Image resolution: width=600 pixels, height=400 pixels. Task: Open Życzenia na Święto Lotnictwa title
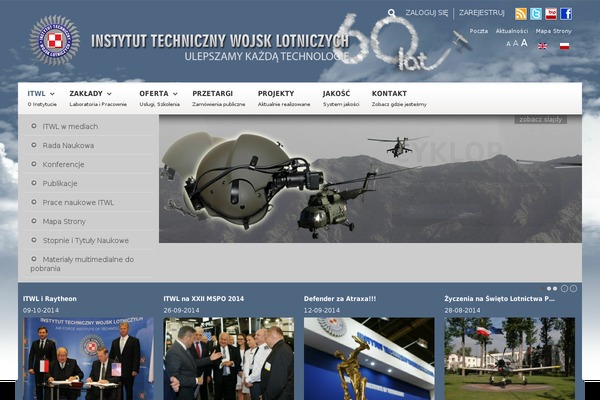(x=499, y=299)
